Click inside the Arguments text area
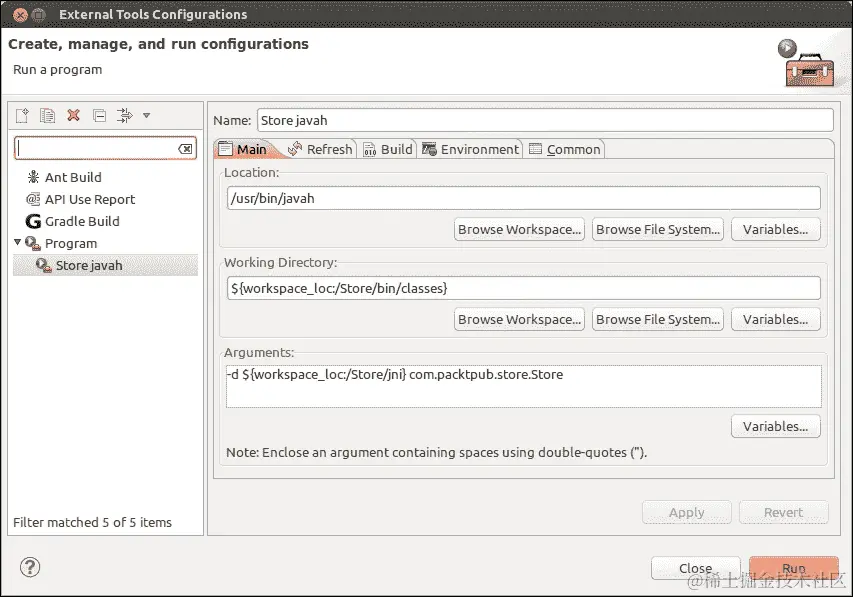The width and height of the screenshot is (853, 597). click(x=523, y=386)
